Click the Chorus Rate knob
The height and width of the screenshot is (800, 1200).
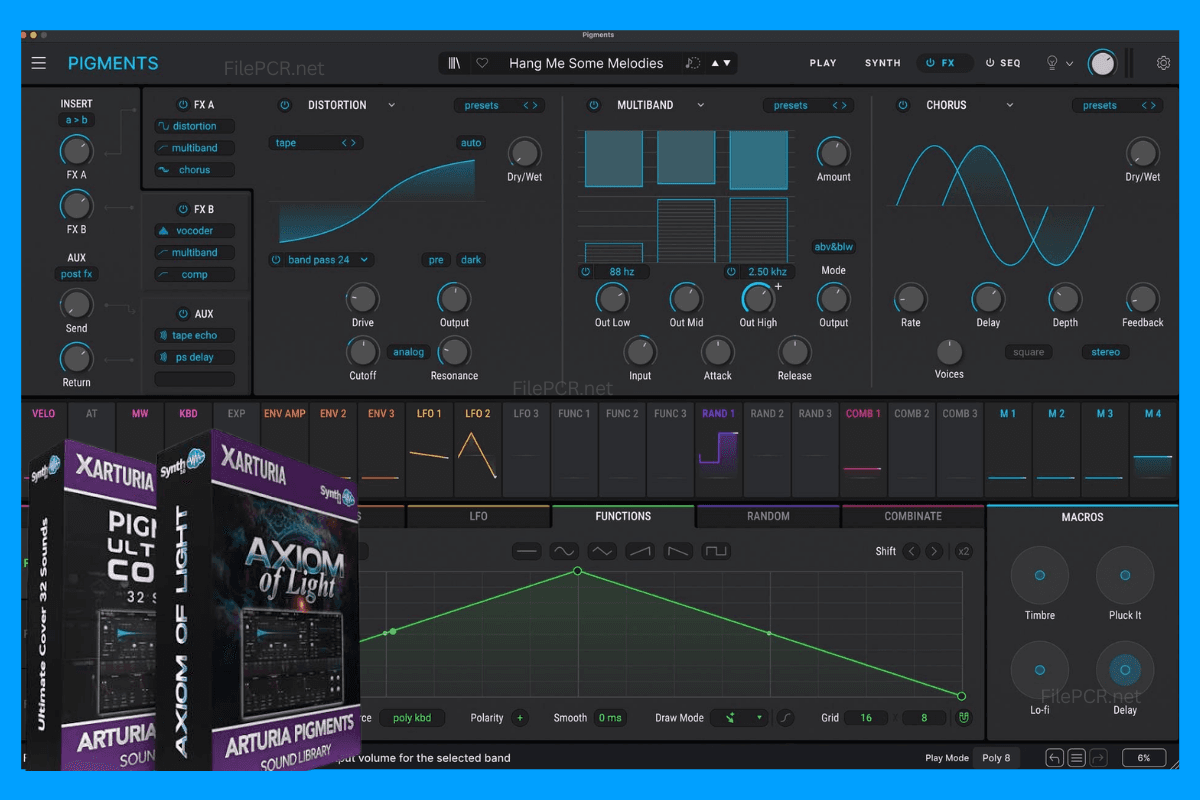tap(910, 298)
